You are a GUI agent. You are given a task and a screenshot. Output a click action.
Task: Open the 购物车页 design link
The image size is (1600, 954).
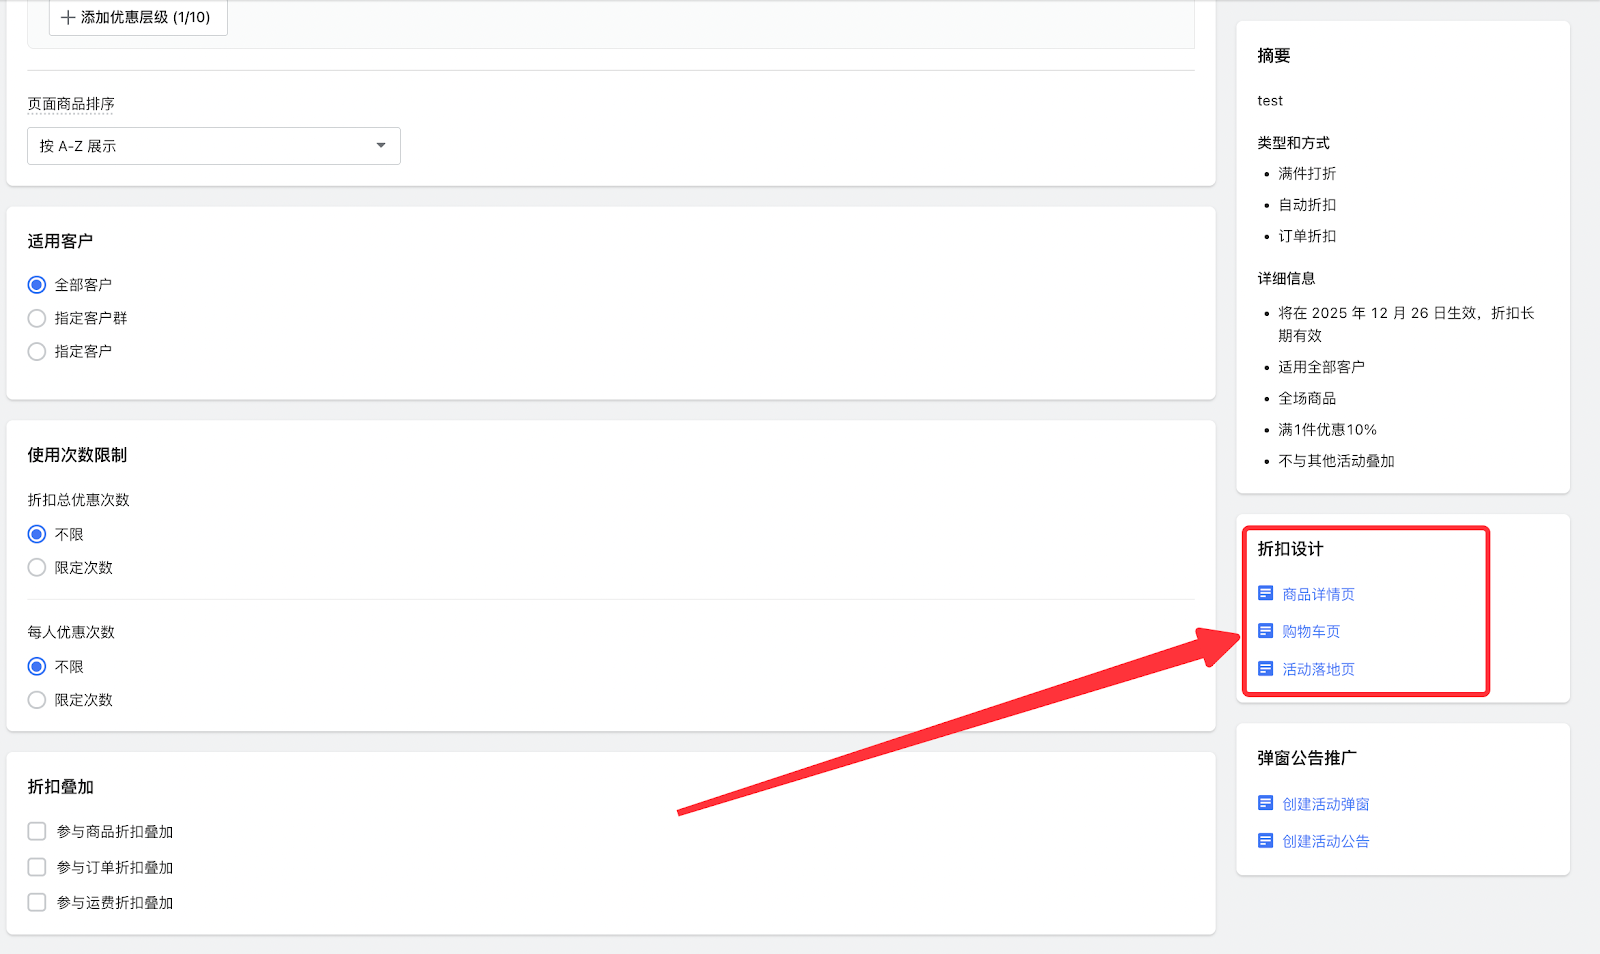pyautogui.click(x=1311, y=632)
